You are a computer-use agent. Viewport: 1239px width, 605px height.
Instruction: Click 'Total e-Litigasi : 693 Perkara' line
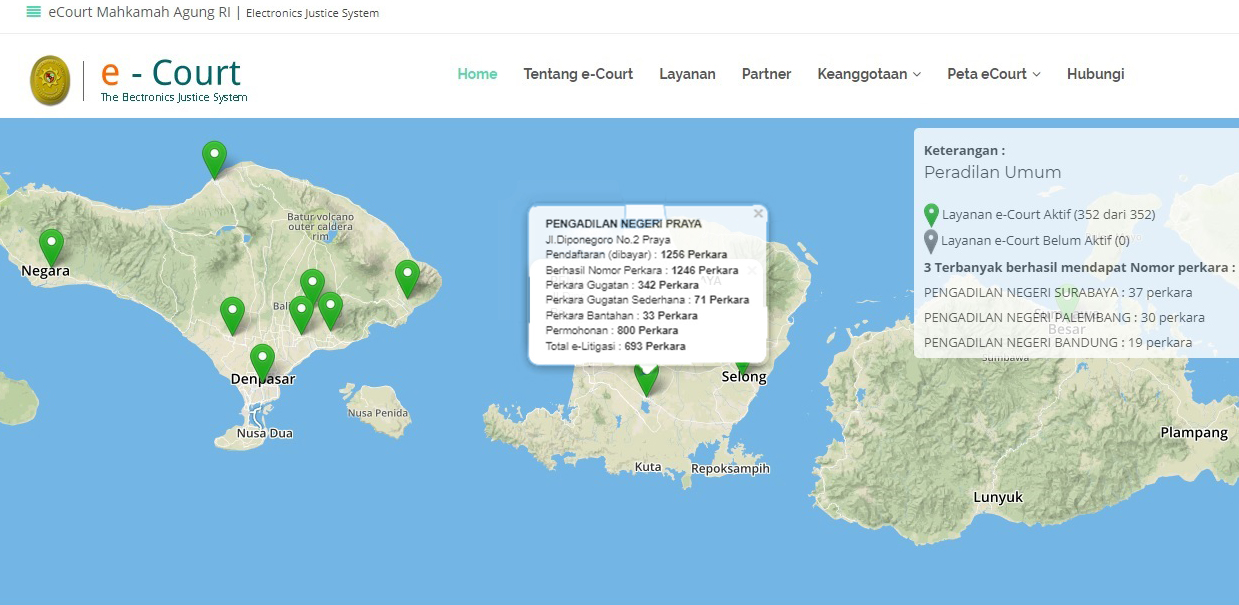(x=615, y=346)
